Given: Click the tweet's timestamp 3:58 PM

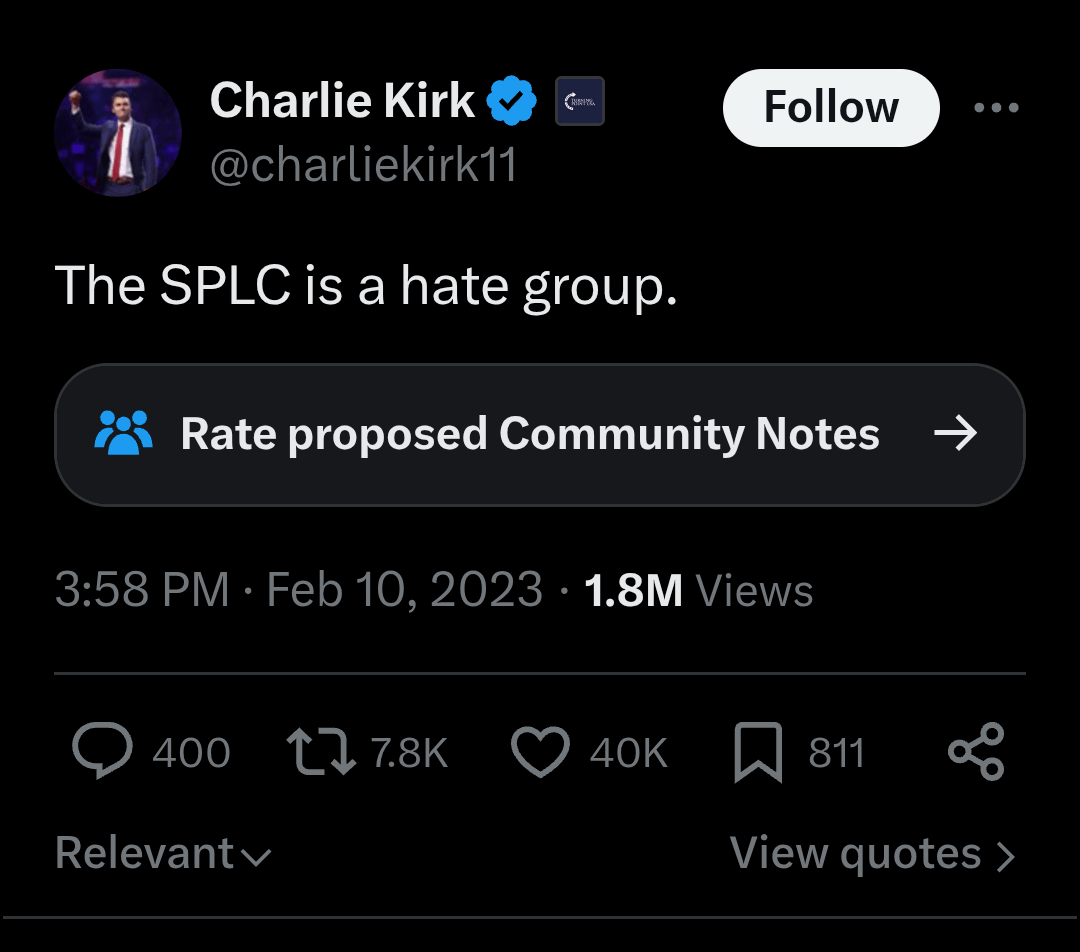Looking at the screenshot, I should (142, 590).
